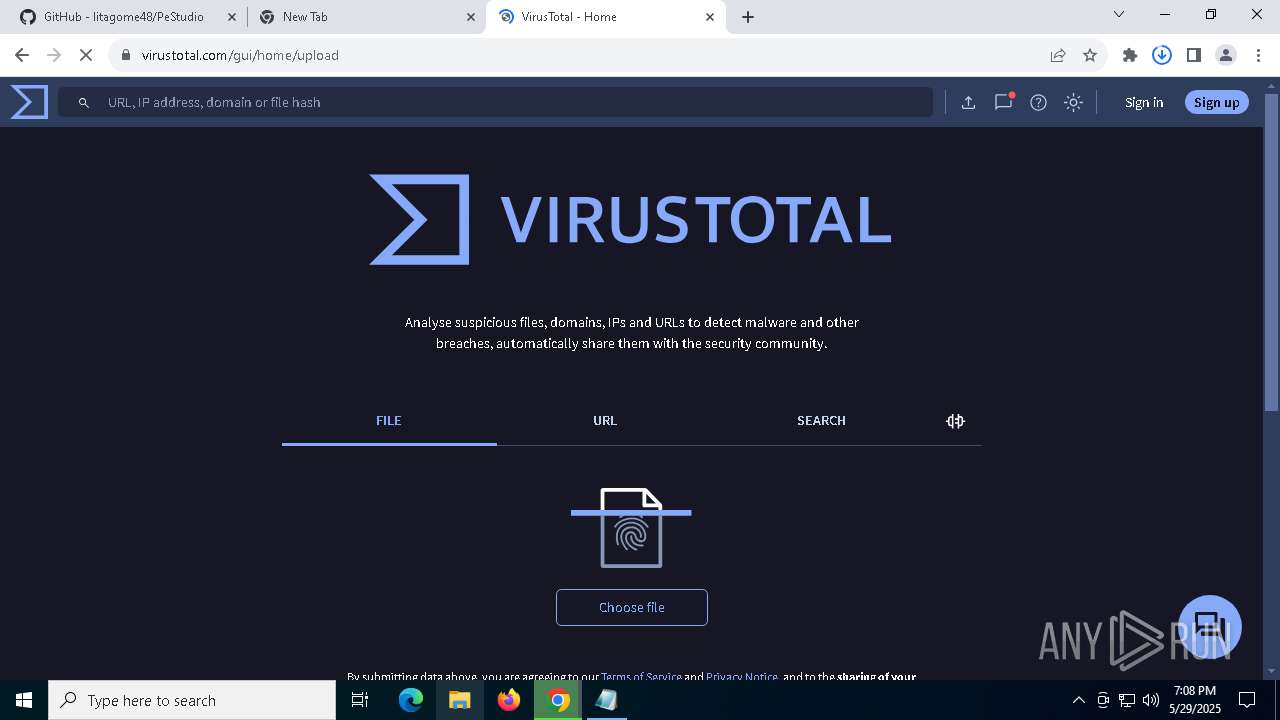This screenshot has width=1280, height=720.
Task: Show hidden system tray icons
Action: [1078, 700]
